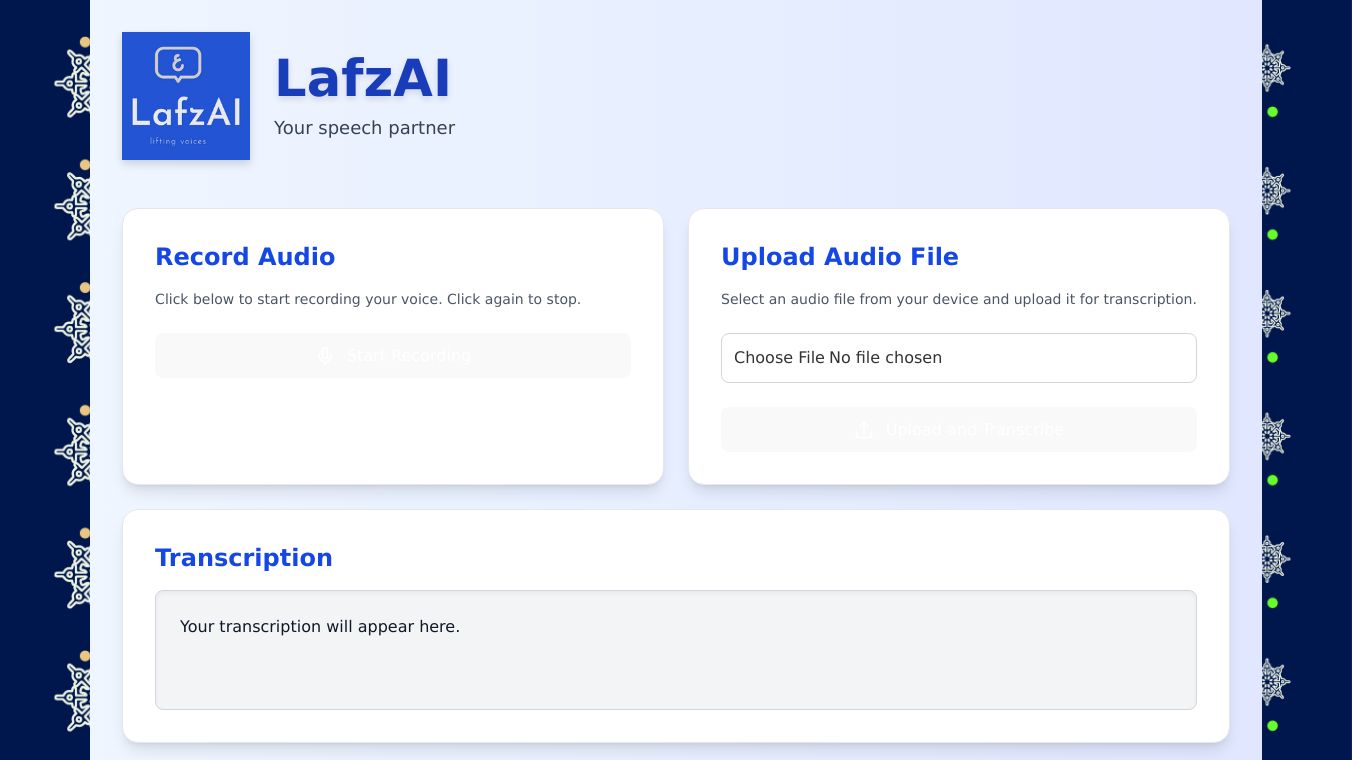This screenshot has height=760, width=1352.
Task: Click the "lifting voices" text in logo
Action: (178, 141)
